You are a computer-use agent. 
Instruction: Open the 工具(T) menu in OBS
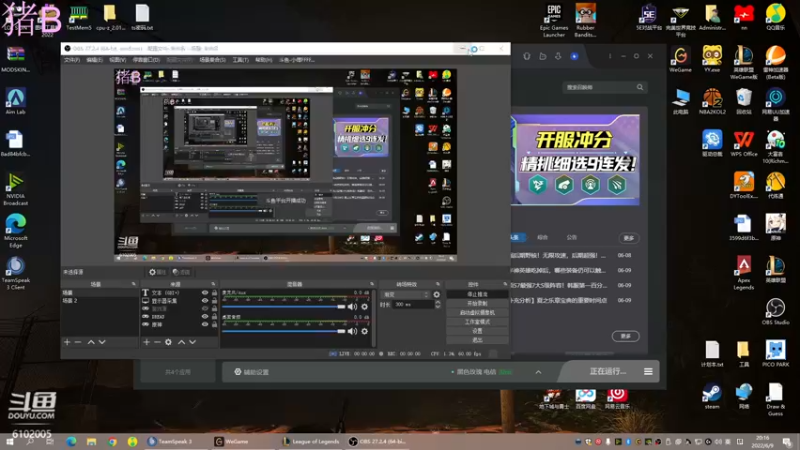coord(240,60)
